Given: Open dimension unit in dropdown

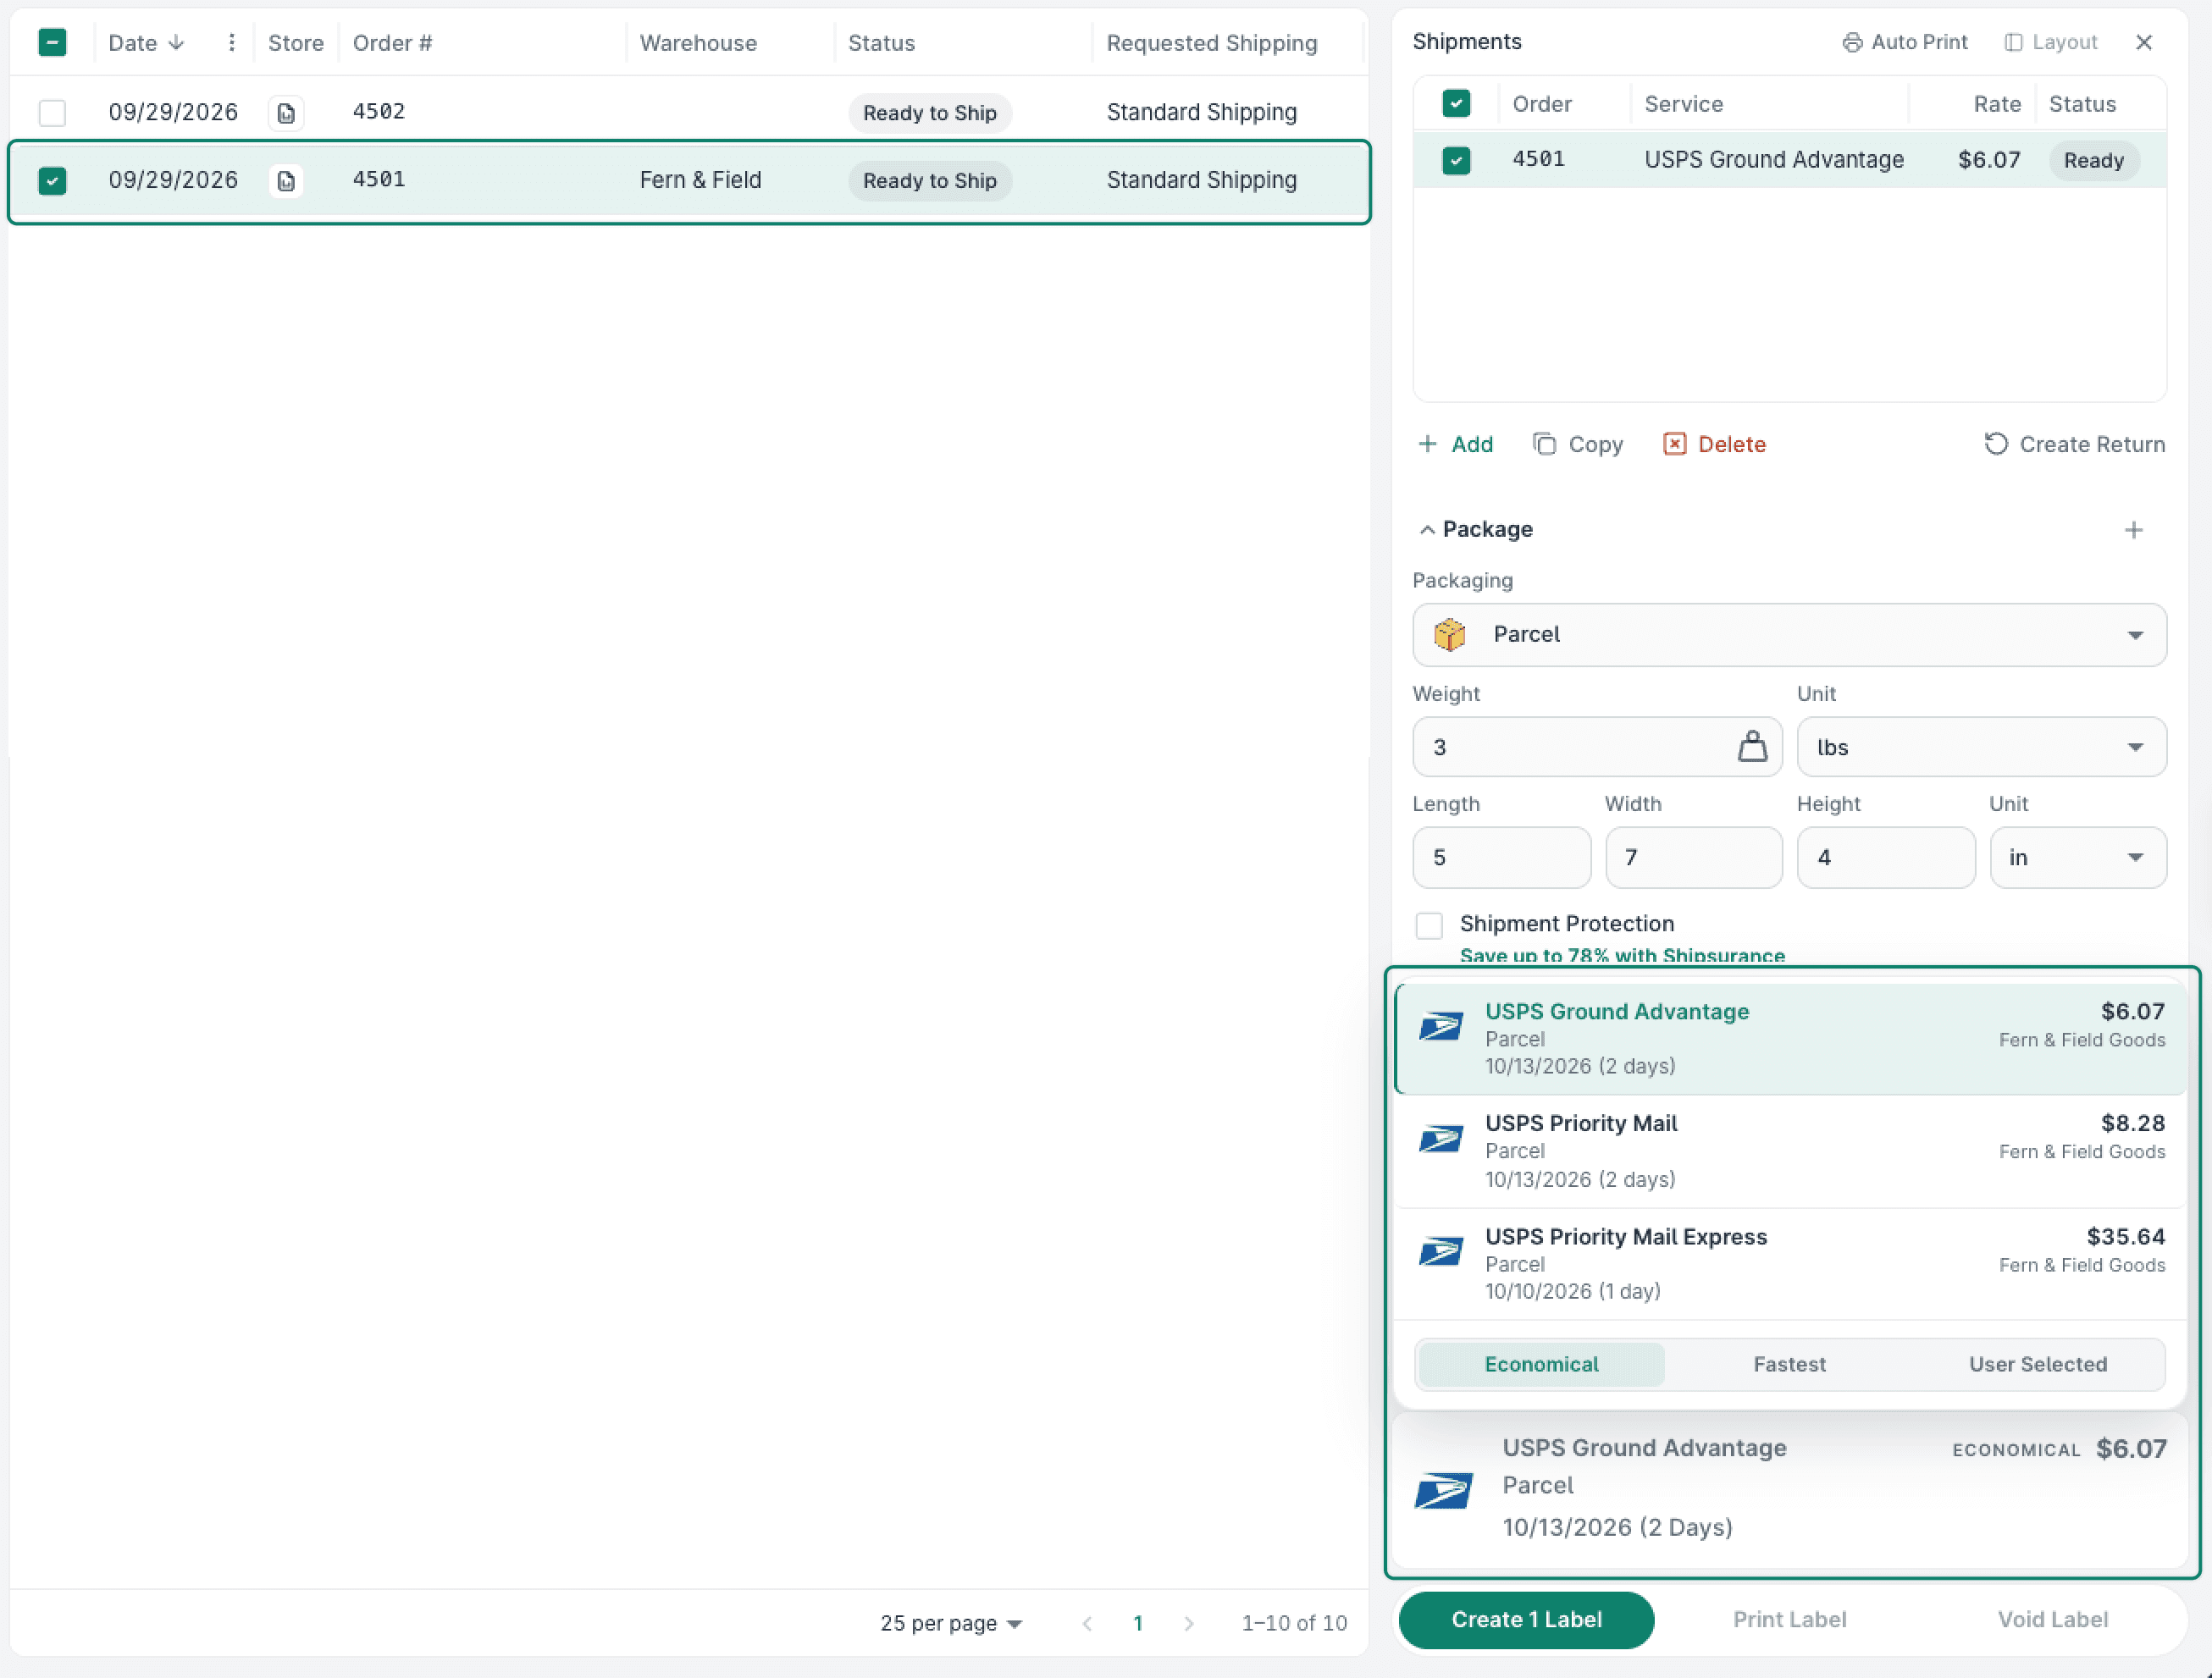Looking at the screenshot, I should pos(2078,857).
